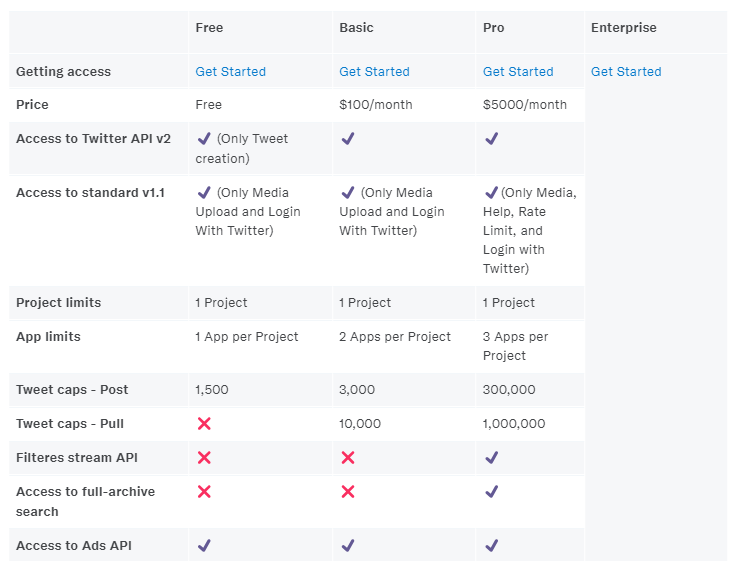This screenshot has width=736, height=574.
Task: Click Basic checkmark for Ads API access
Action: click(x=348, y=545)
